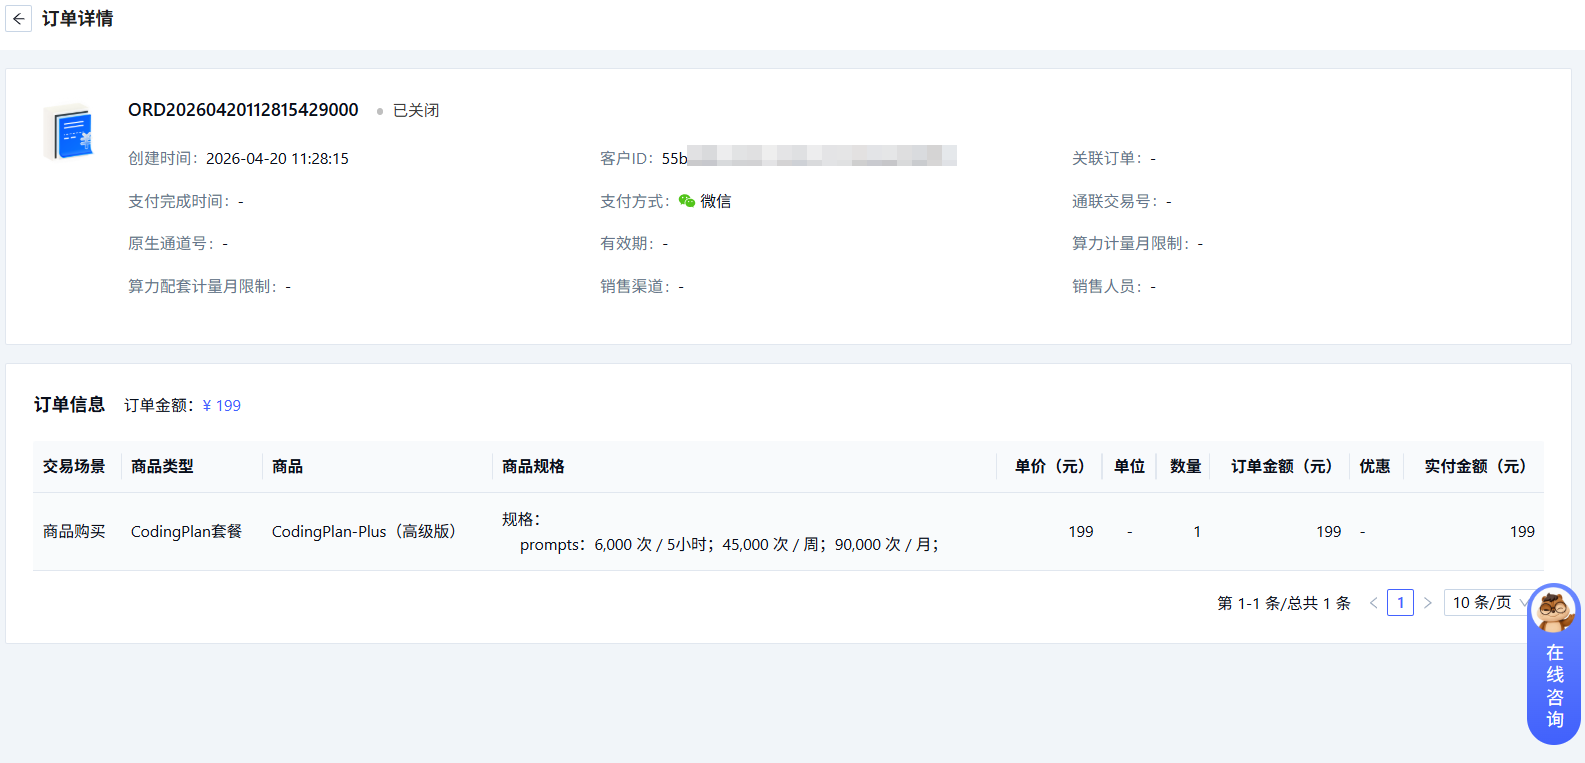This screenshot has height=763, width=1585.
Task: Click the order amount ¥ 199
Action: coord(221,405)
